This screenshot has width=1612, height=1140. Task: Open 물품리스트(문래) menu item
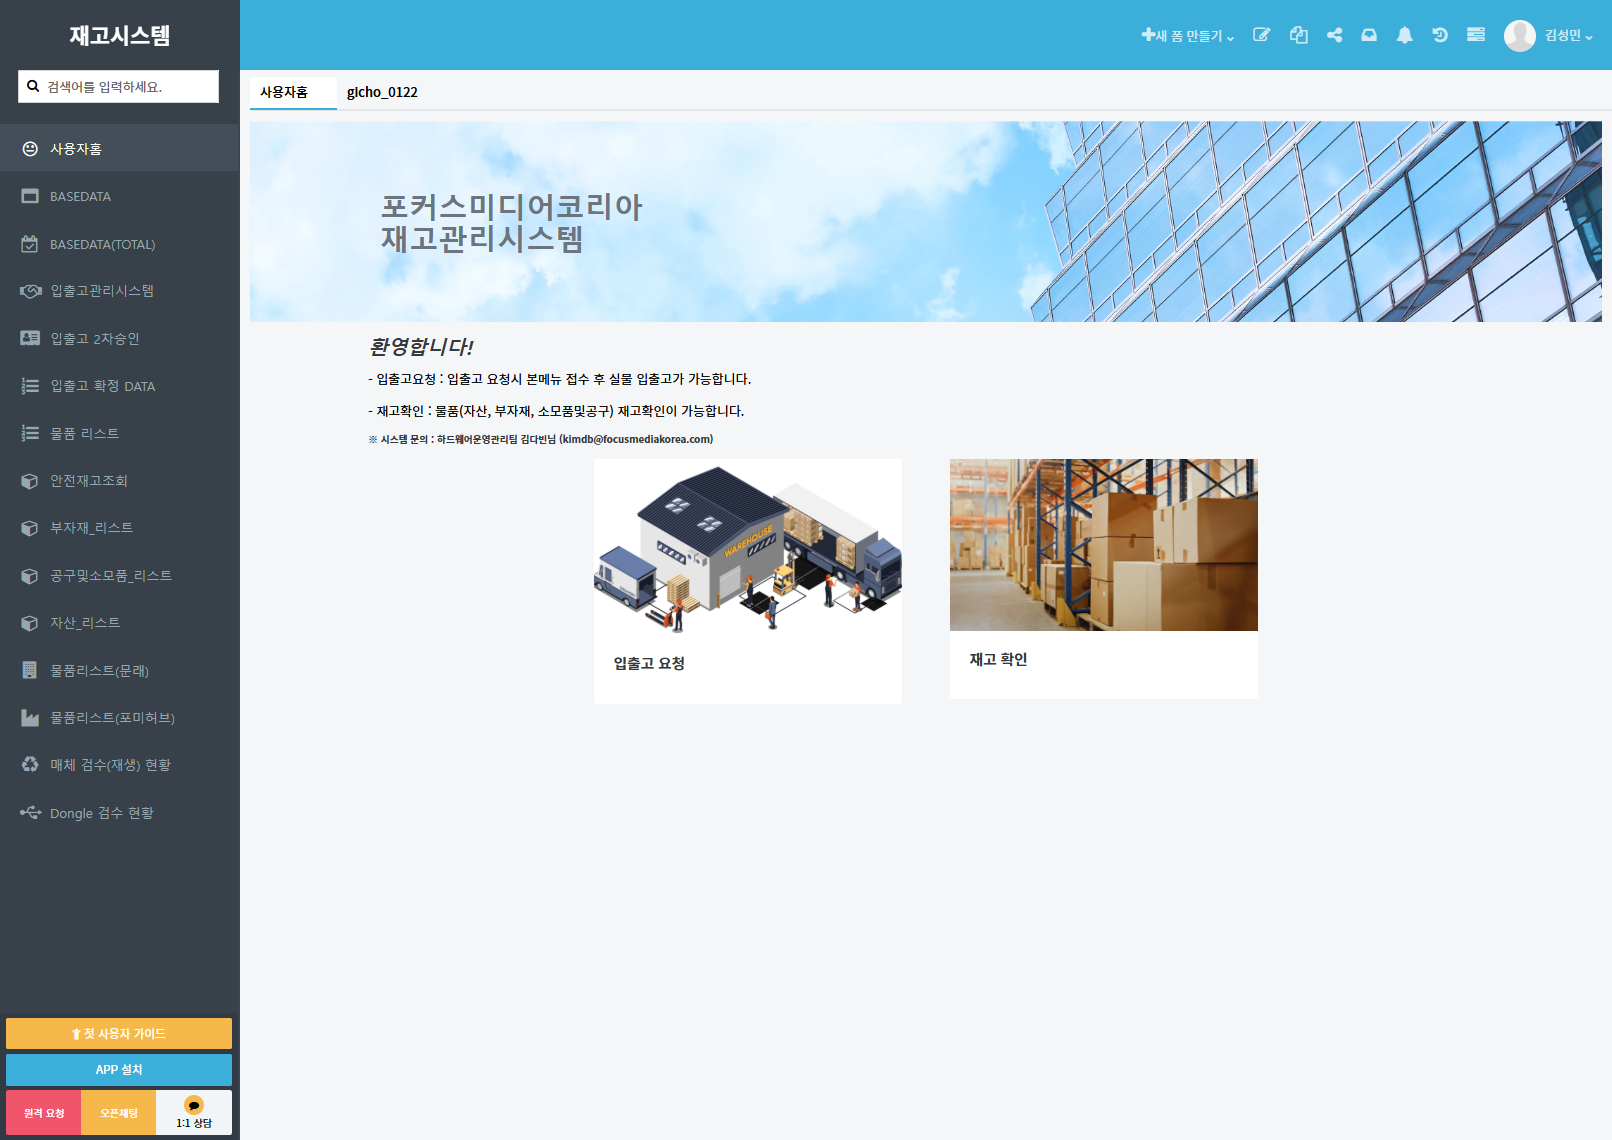pyautogui.click(x=120, y=670)
